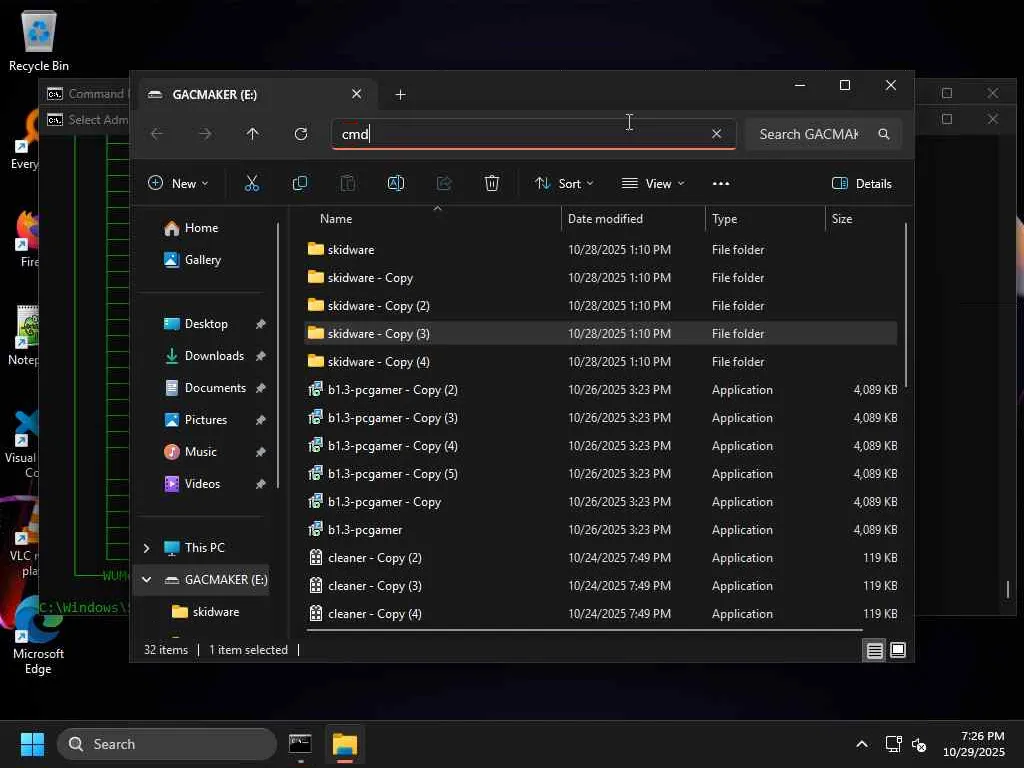Expand the This PC tree node
Viewport: 1024px width, 768px height.
147,548
